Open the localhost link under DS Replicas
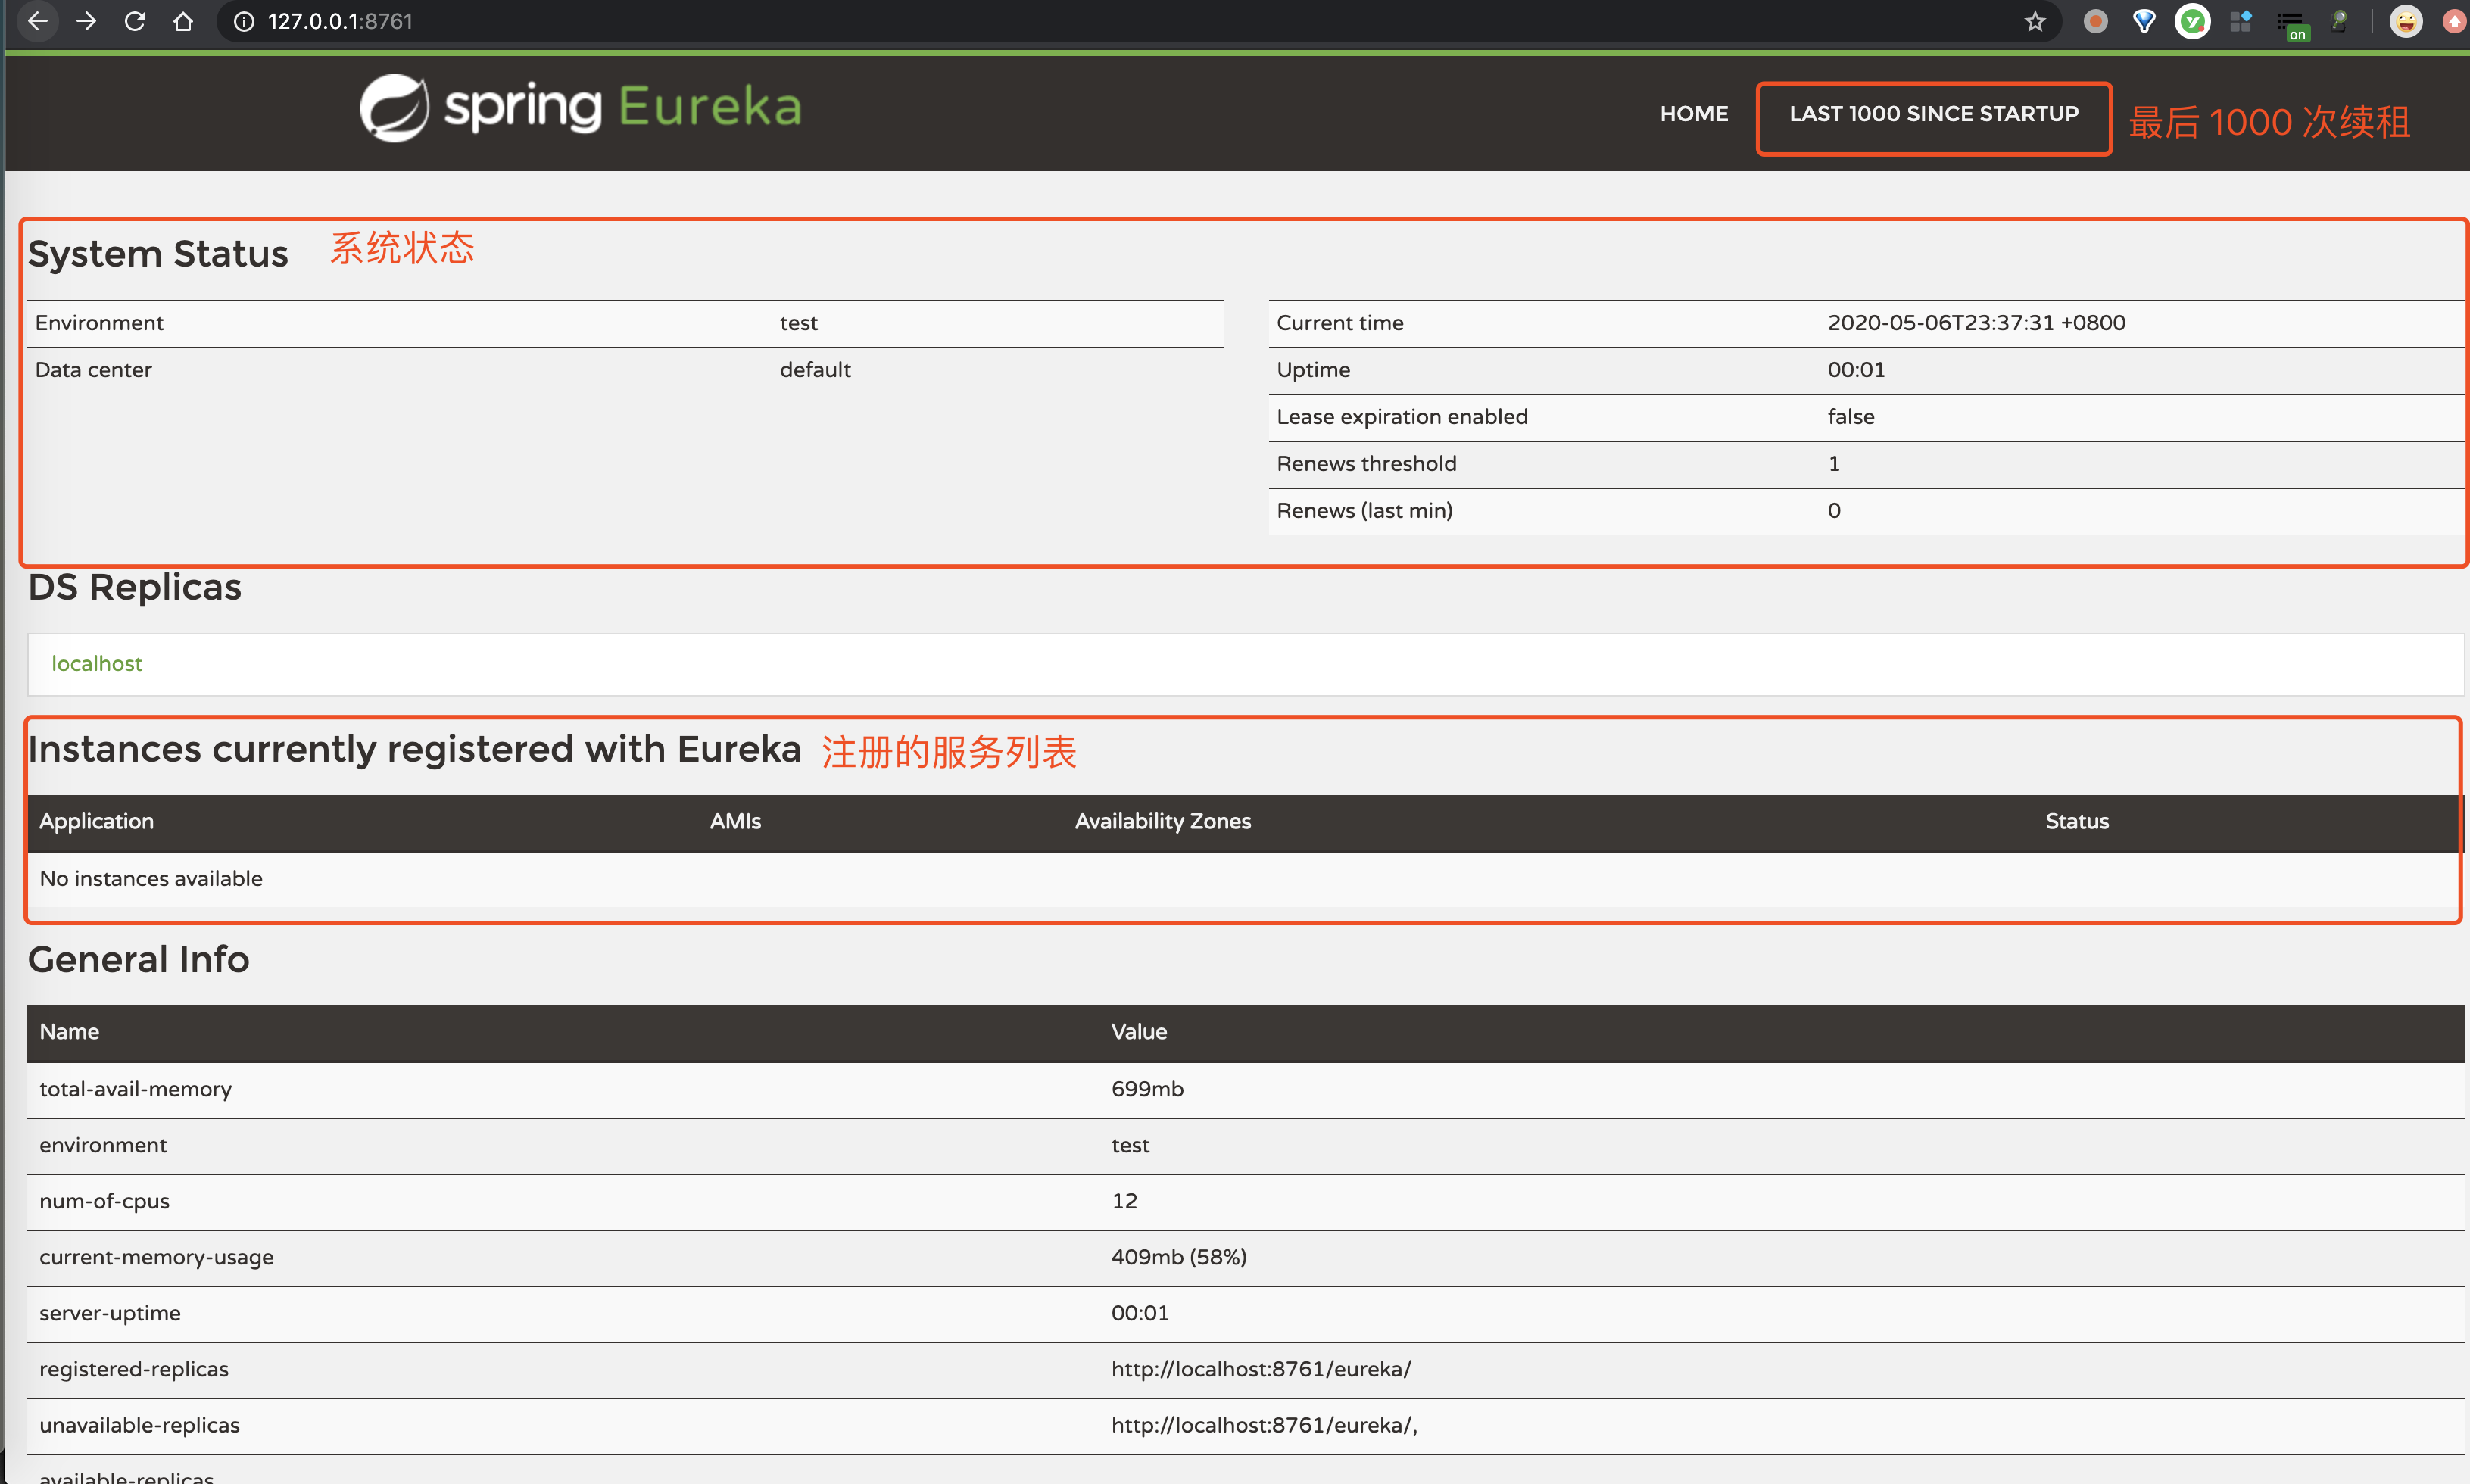This screenshot has height=1484, width=2470. [96, 663]
